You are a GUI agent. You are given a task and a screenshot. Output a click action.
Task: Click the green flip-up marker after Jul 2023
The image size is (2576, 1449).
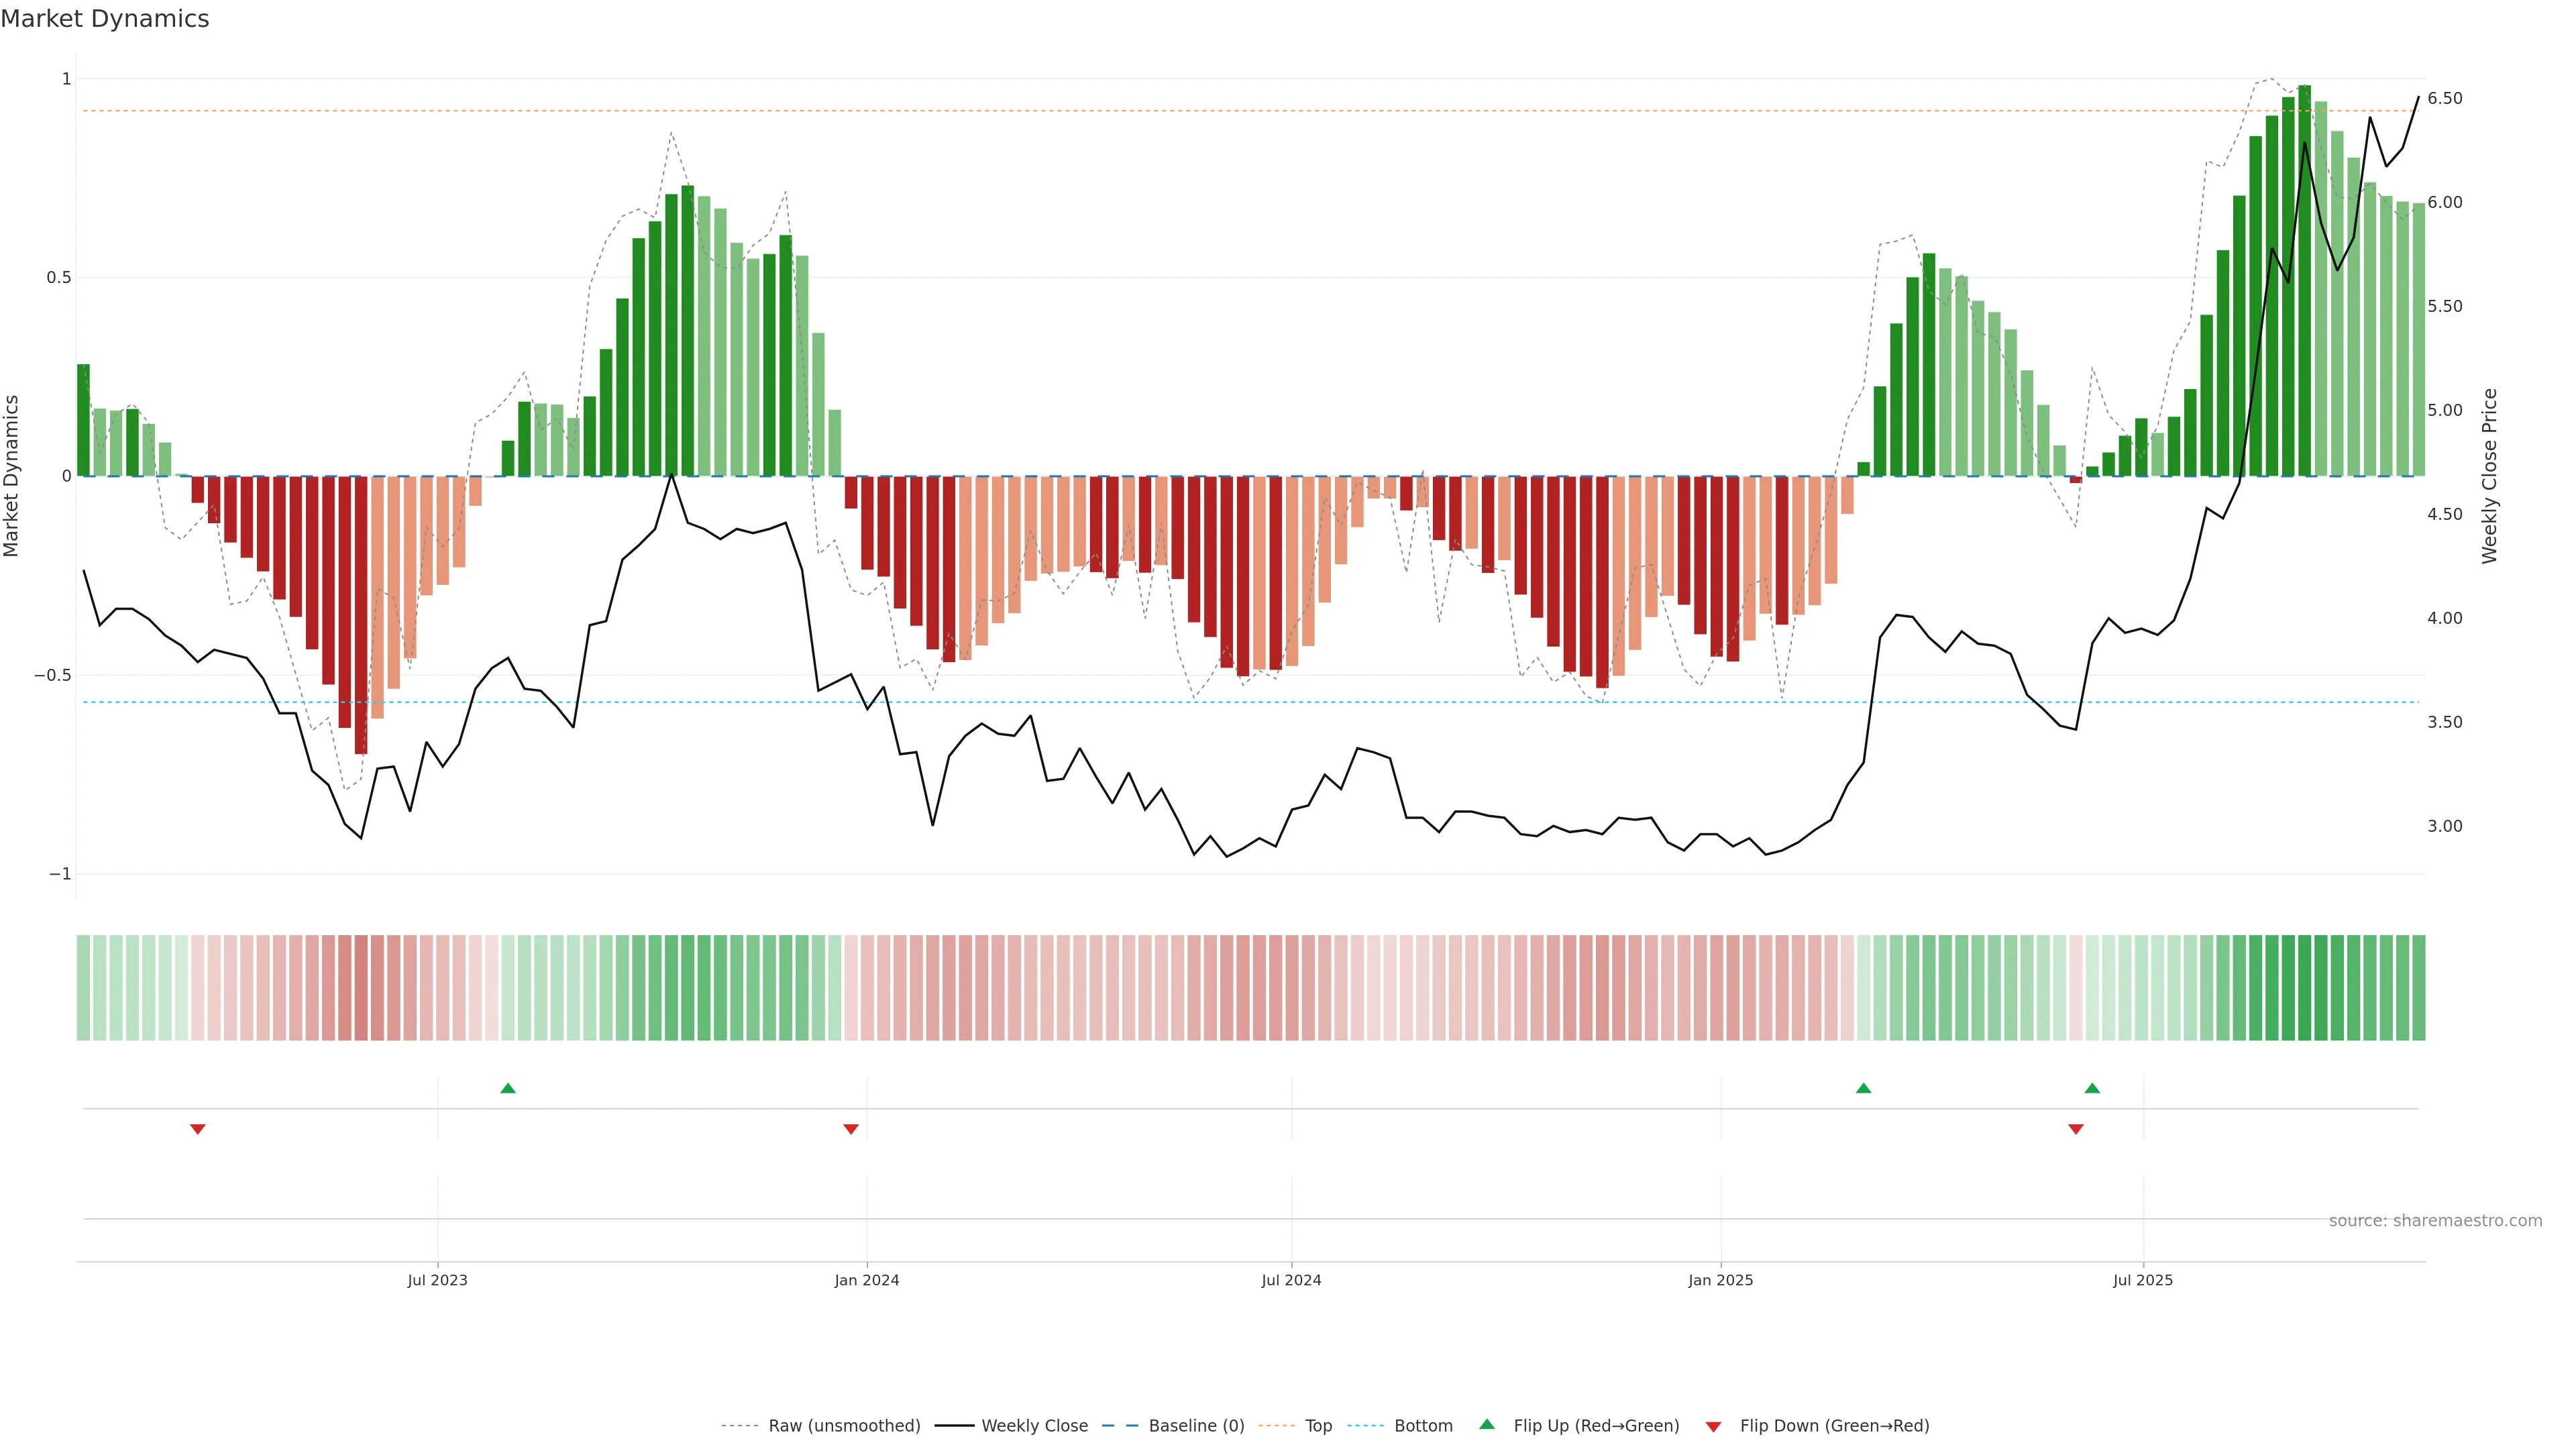pos(508,1088)
